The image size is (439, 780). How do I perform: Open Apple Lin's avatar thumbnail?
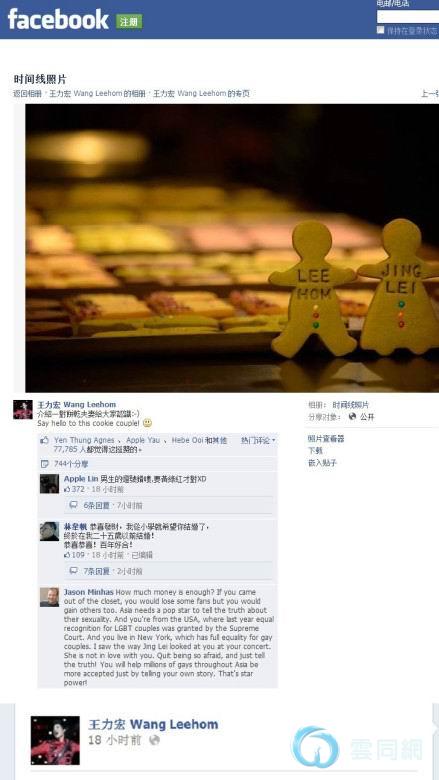[49, 484]
